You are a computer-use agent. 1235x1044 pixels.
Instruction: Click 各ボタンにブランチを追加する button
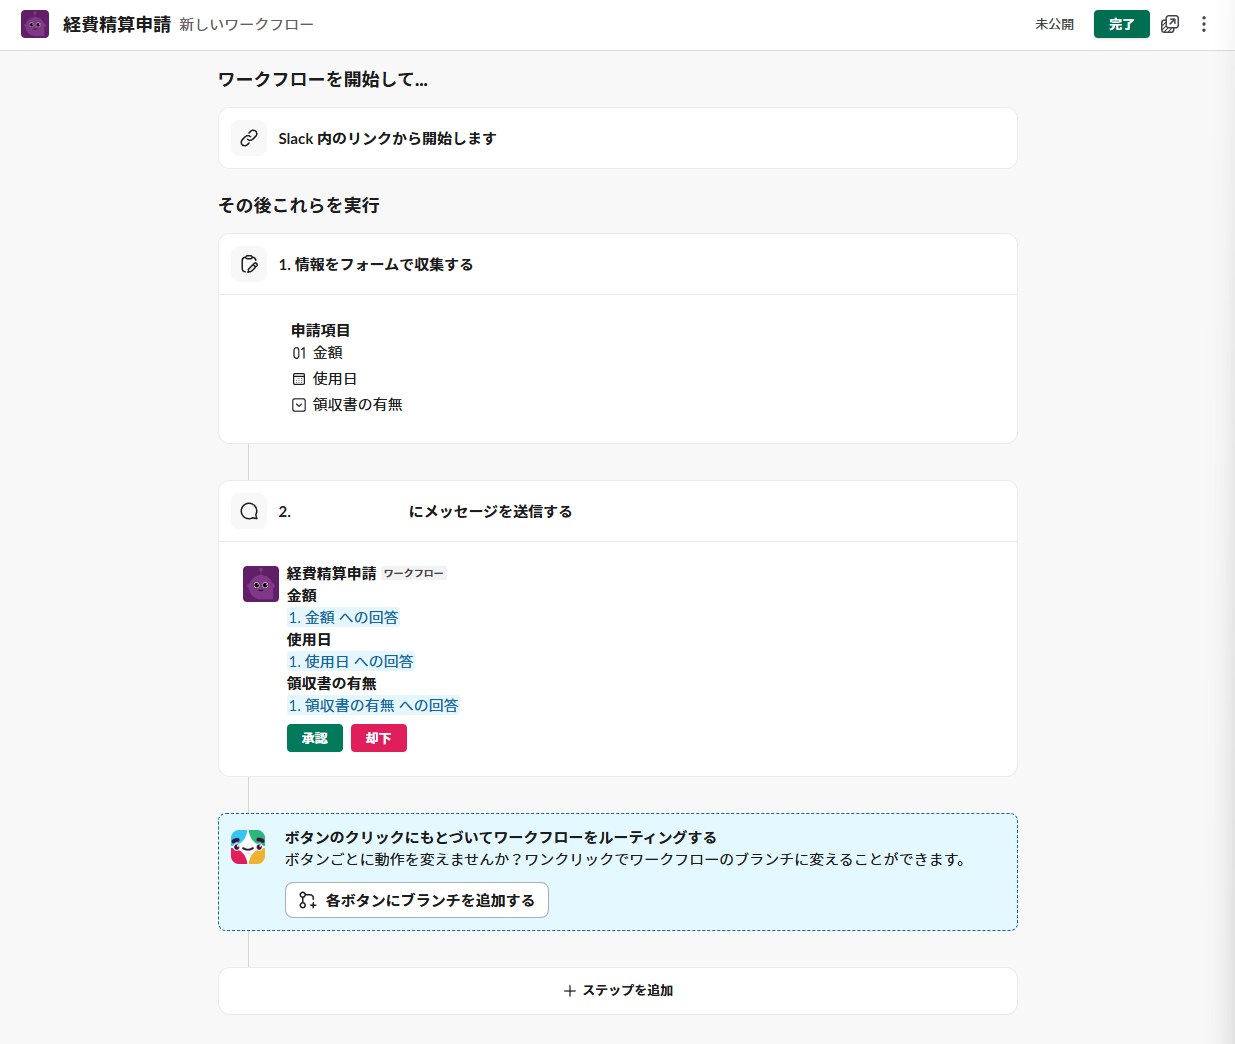click(x=417, y=900)
